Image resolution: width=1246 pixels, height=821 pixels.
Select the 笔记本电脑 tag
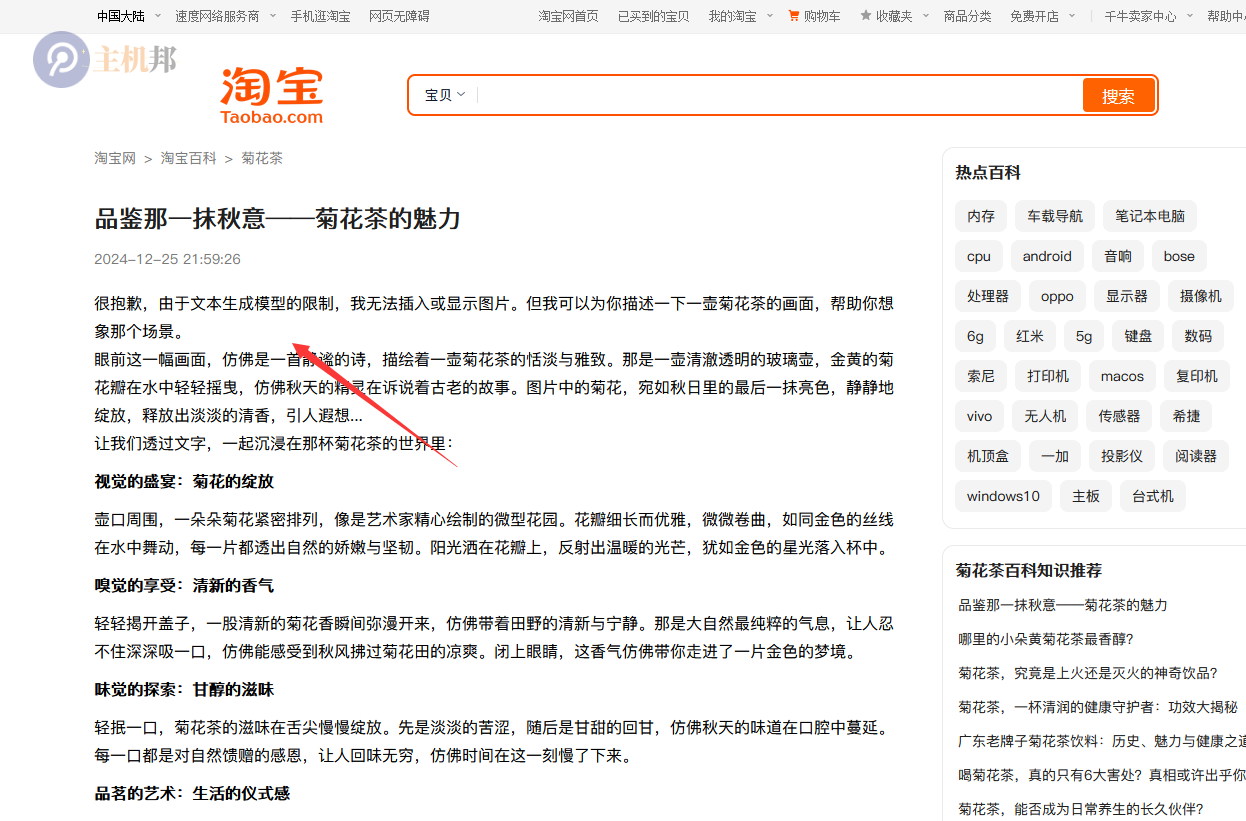(1150, 216)
